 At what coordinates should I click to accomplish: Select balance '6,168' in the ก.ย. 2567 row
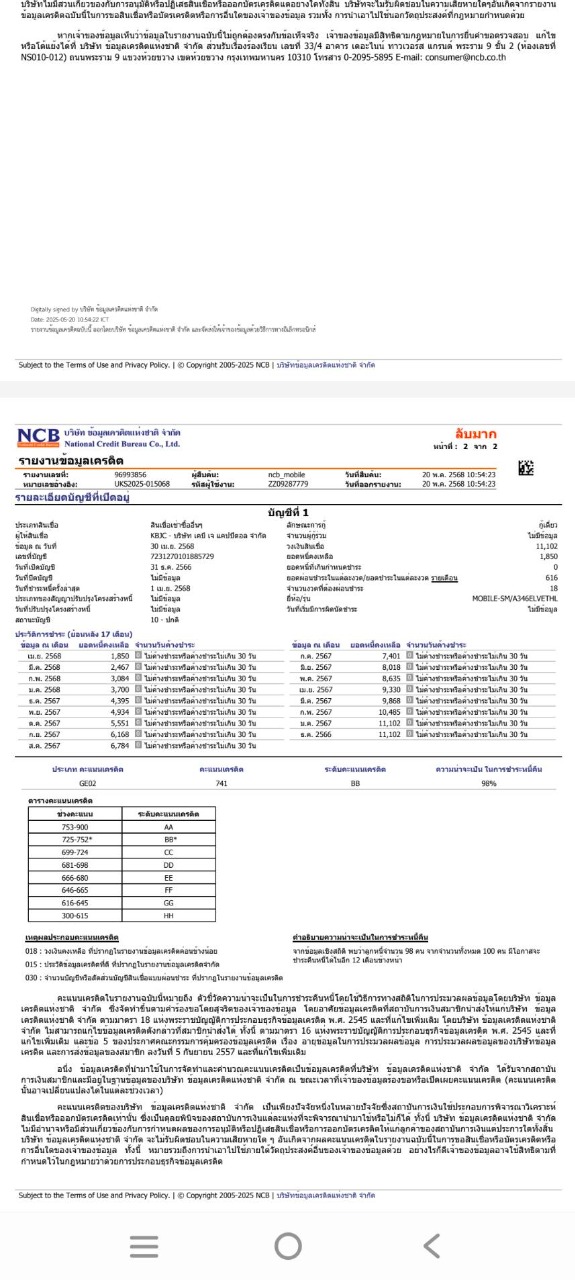coord(119,734)
